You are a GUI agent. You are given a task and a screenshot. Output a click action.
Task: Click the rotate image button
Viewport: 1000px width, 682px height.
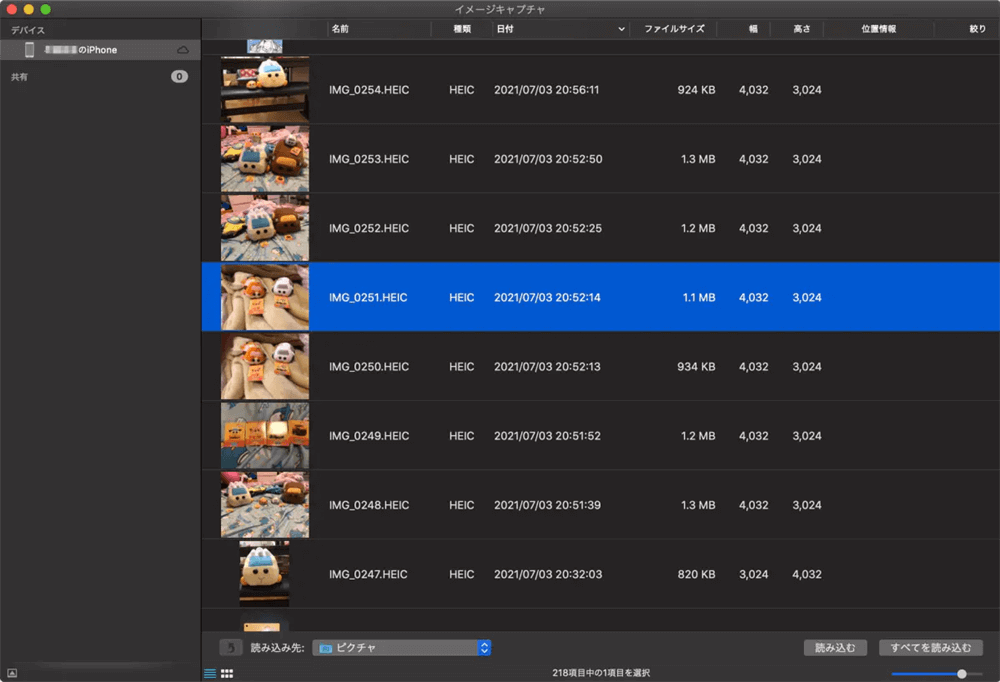click(x=230, y=648)
